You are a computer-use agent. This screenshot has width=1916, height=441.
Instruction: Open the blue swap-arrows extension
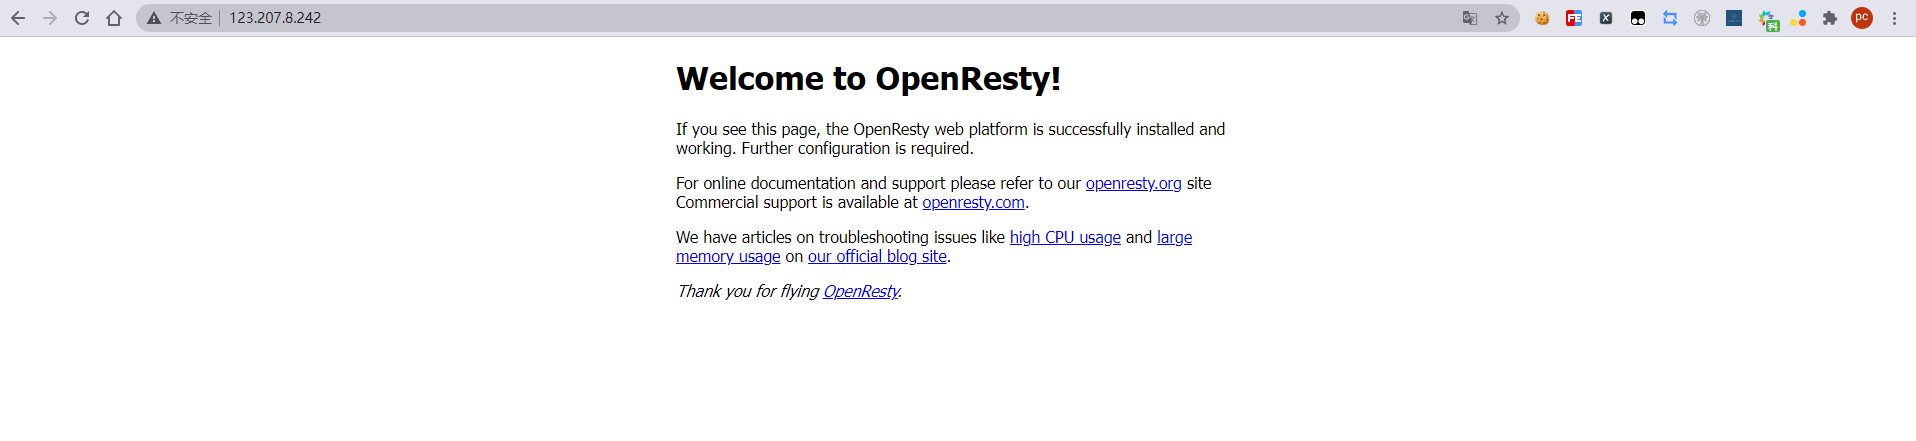coord(1670,18)
